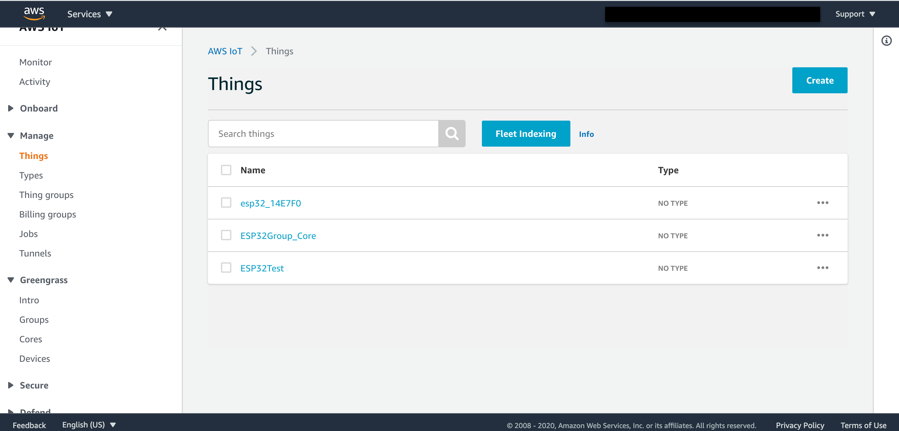Expand the Secure section
Image resolution: width=899 pixels, height=431 pixels.
(x=28, y=385)
